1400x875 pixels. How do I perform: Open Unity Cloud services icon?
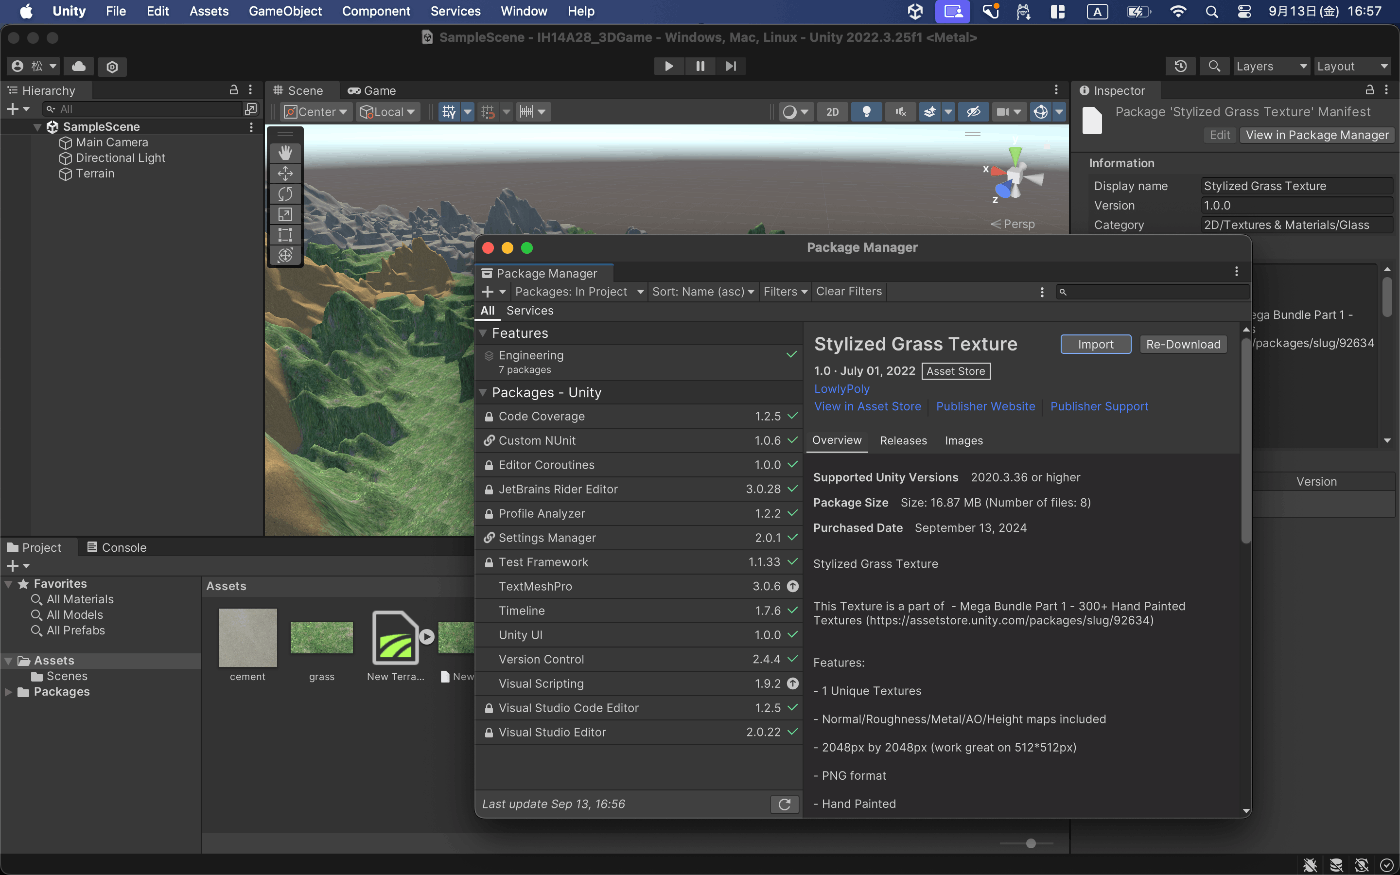click(79, 66)
